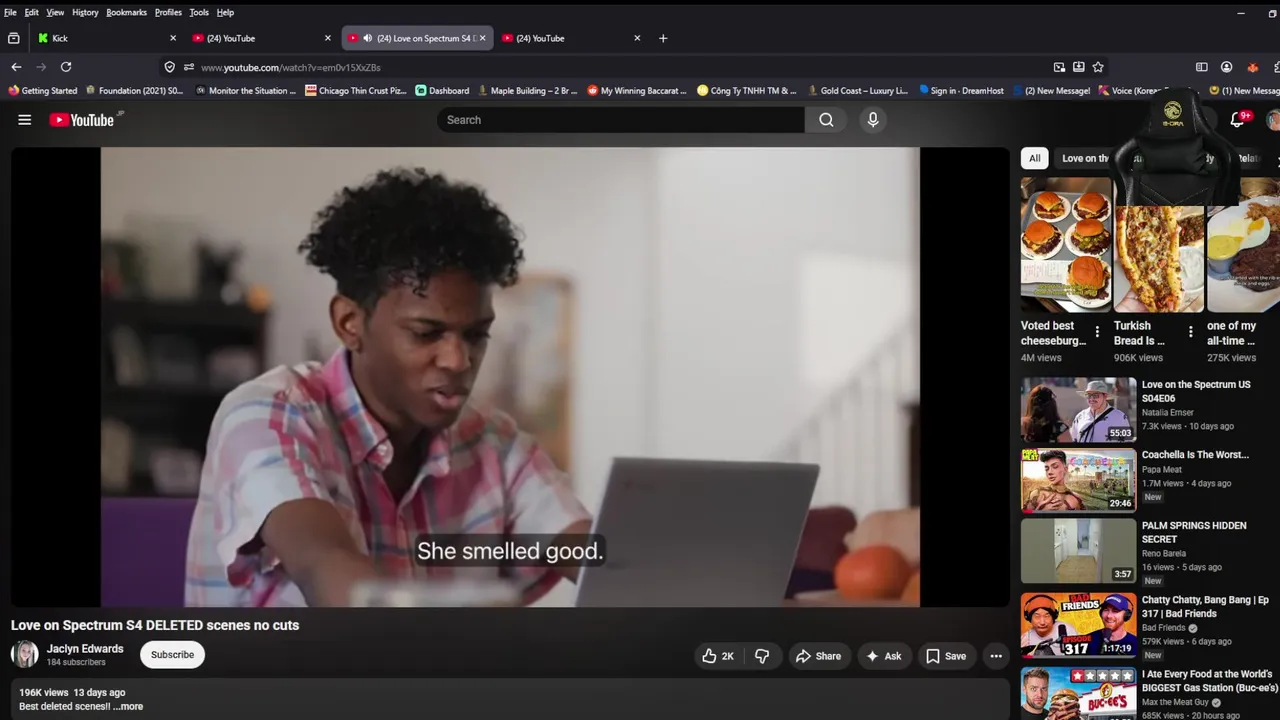Viewport: 1280px width, 720px height.
Task: Click the browser forward arrow
Action: pyautogui.click(x=41, y=67)
